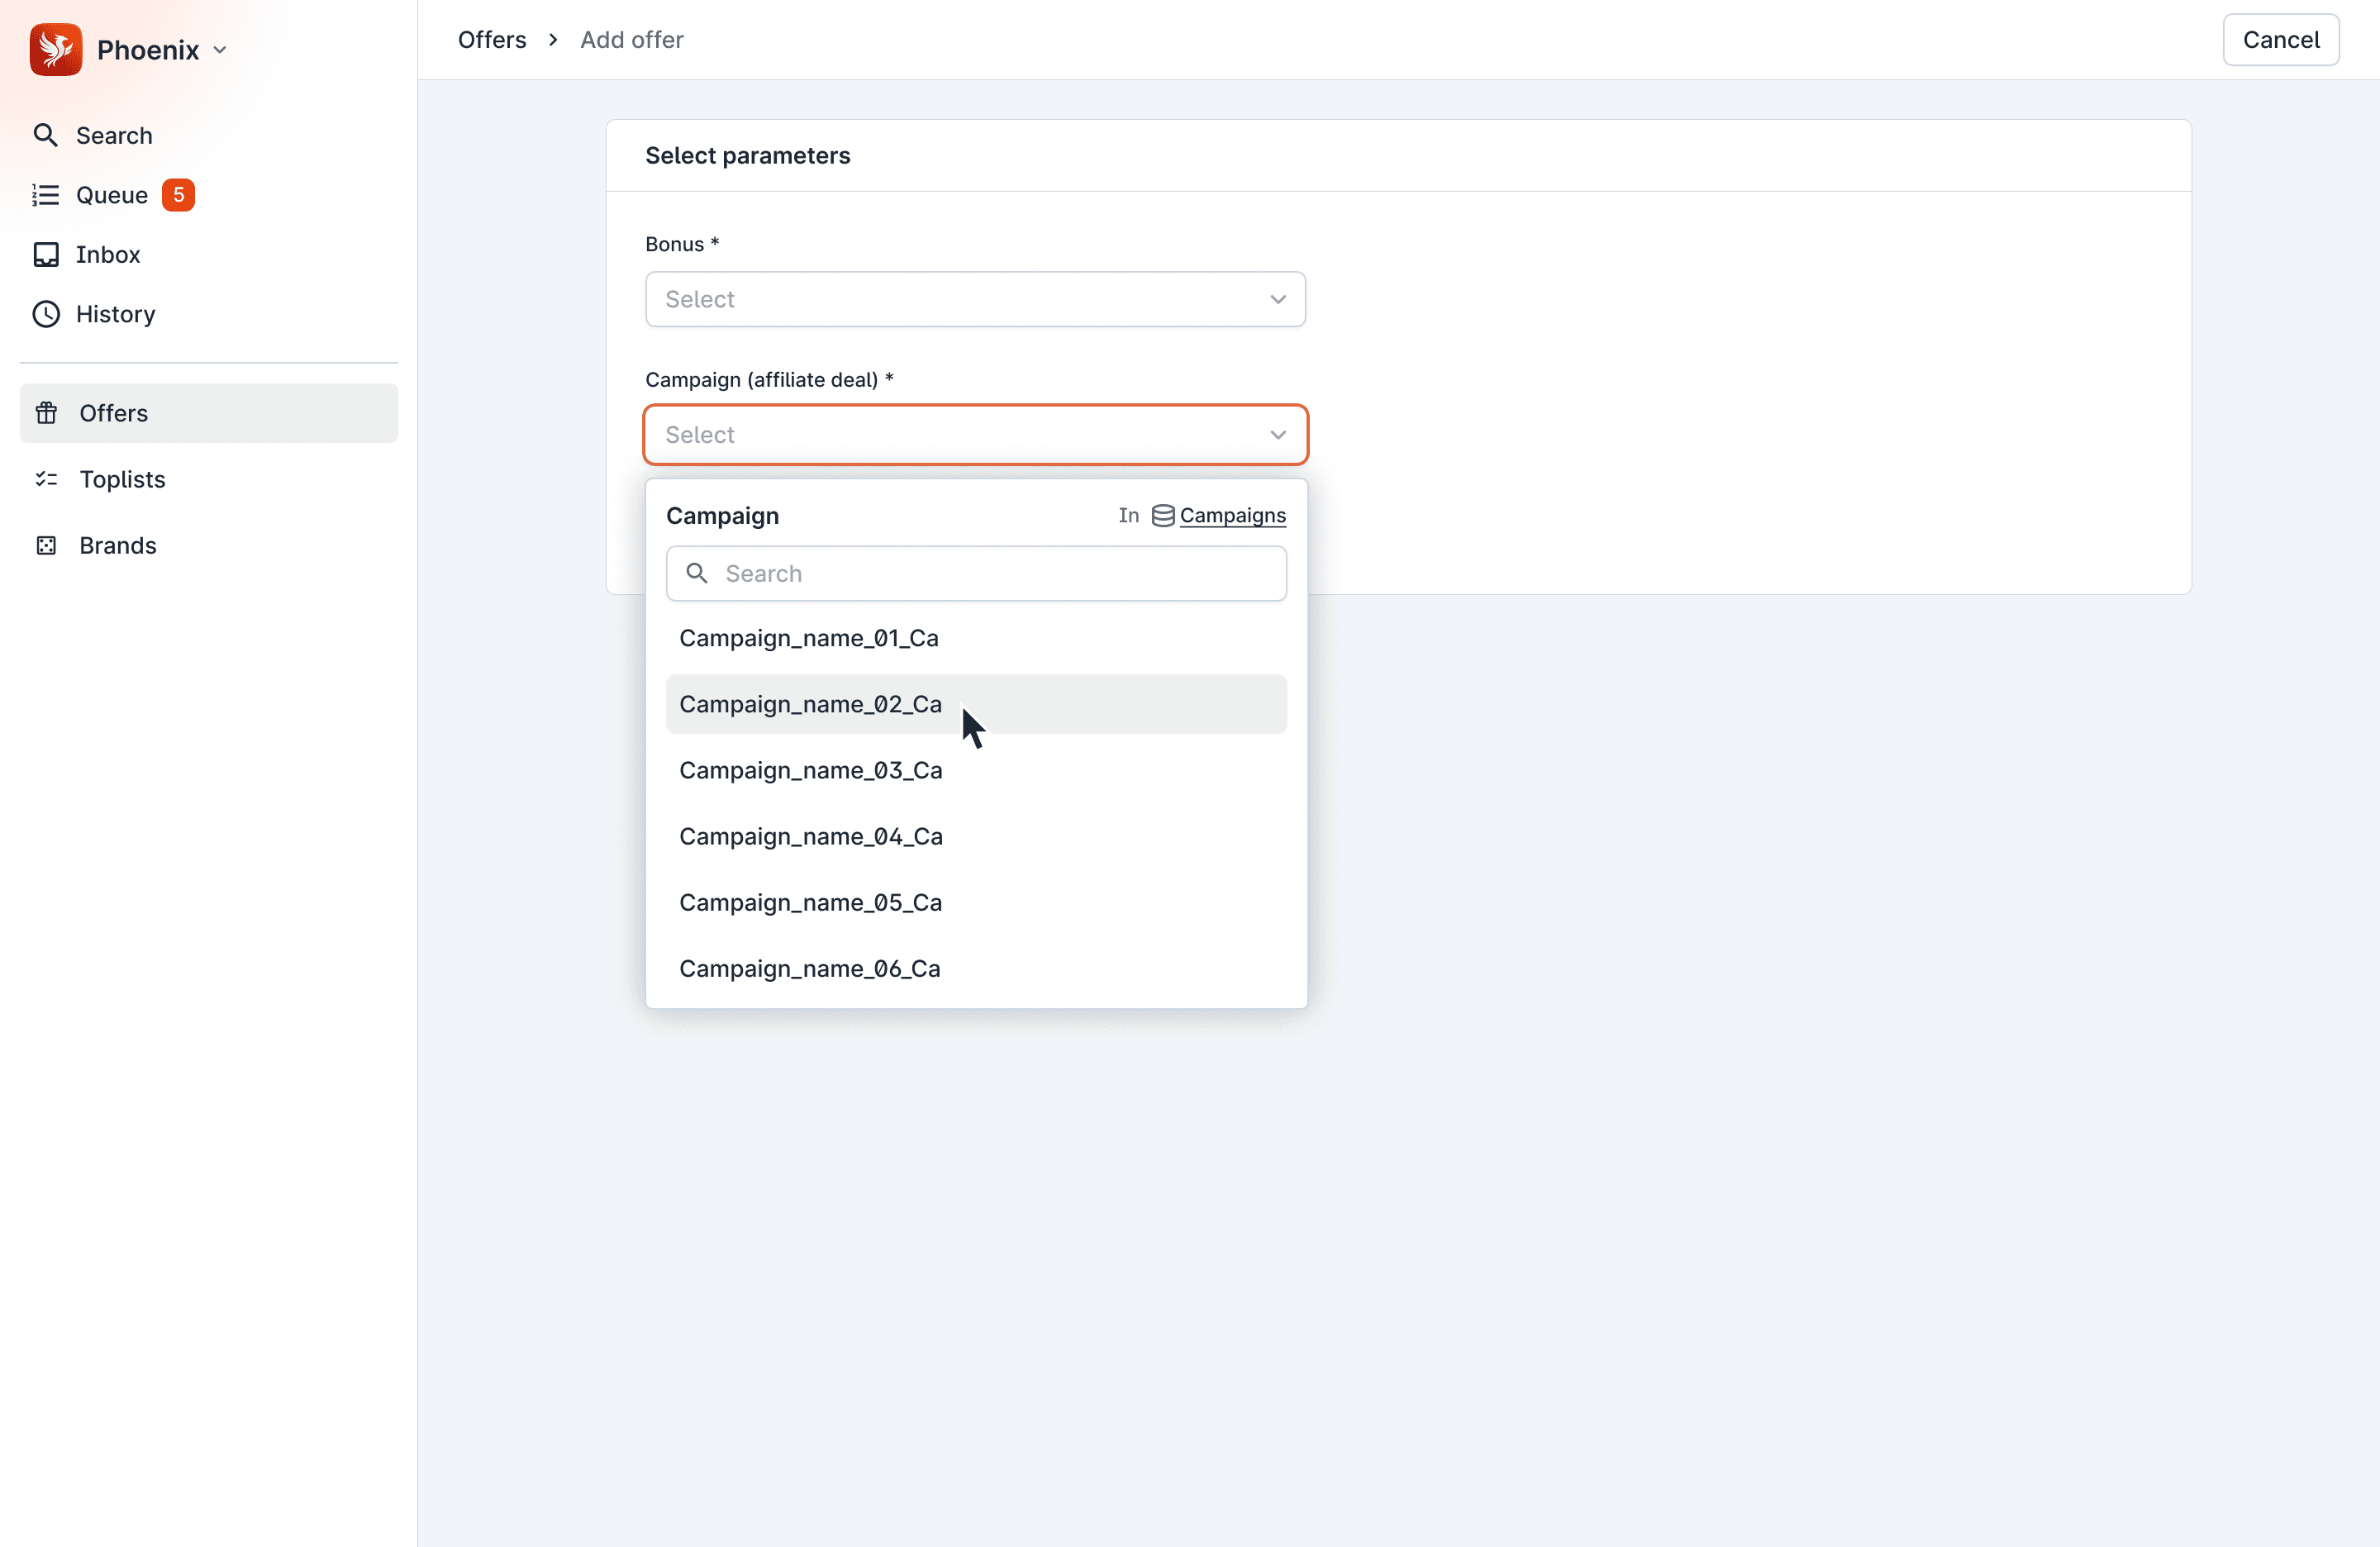Go back to Offers breadcrumb

(491, 40)
